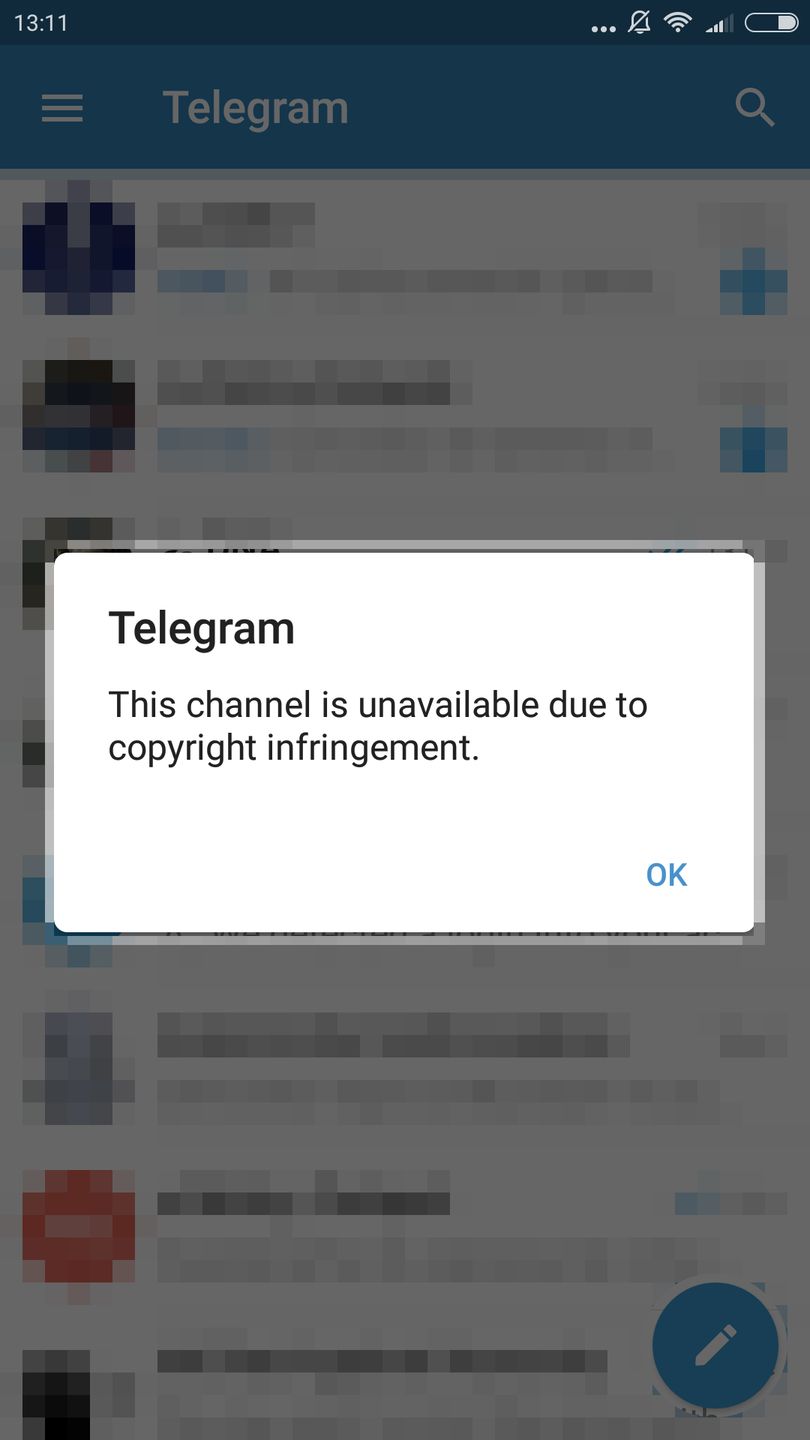Tap the muted bell icon in status bar
Screen dimensions: 810x1440
click(x=639, y=22)
